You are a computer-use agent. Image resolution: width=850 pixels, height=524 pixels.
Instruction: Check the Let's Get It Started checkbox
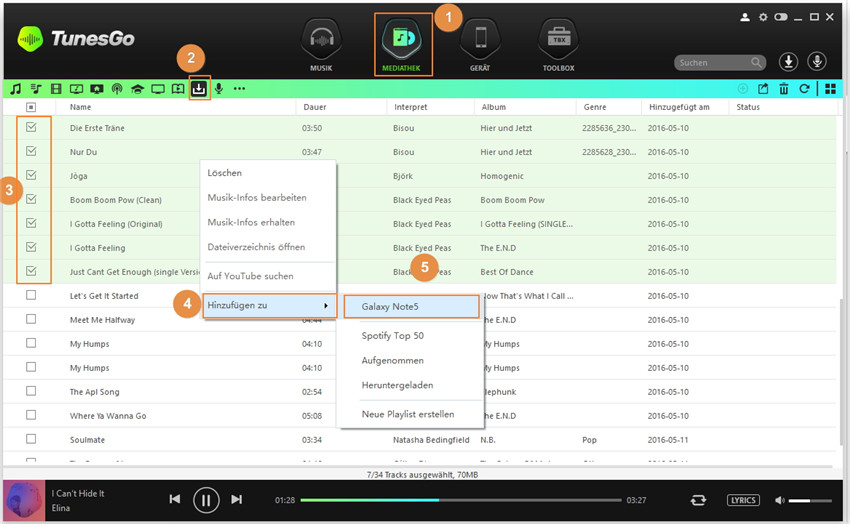(31, 295)
